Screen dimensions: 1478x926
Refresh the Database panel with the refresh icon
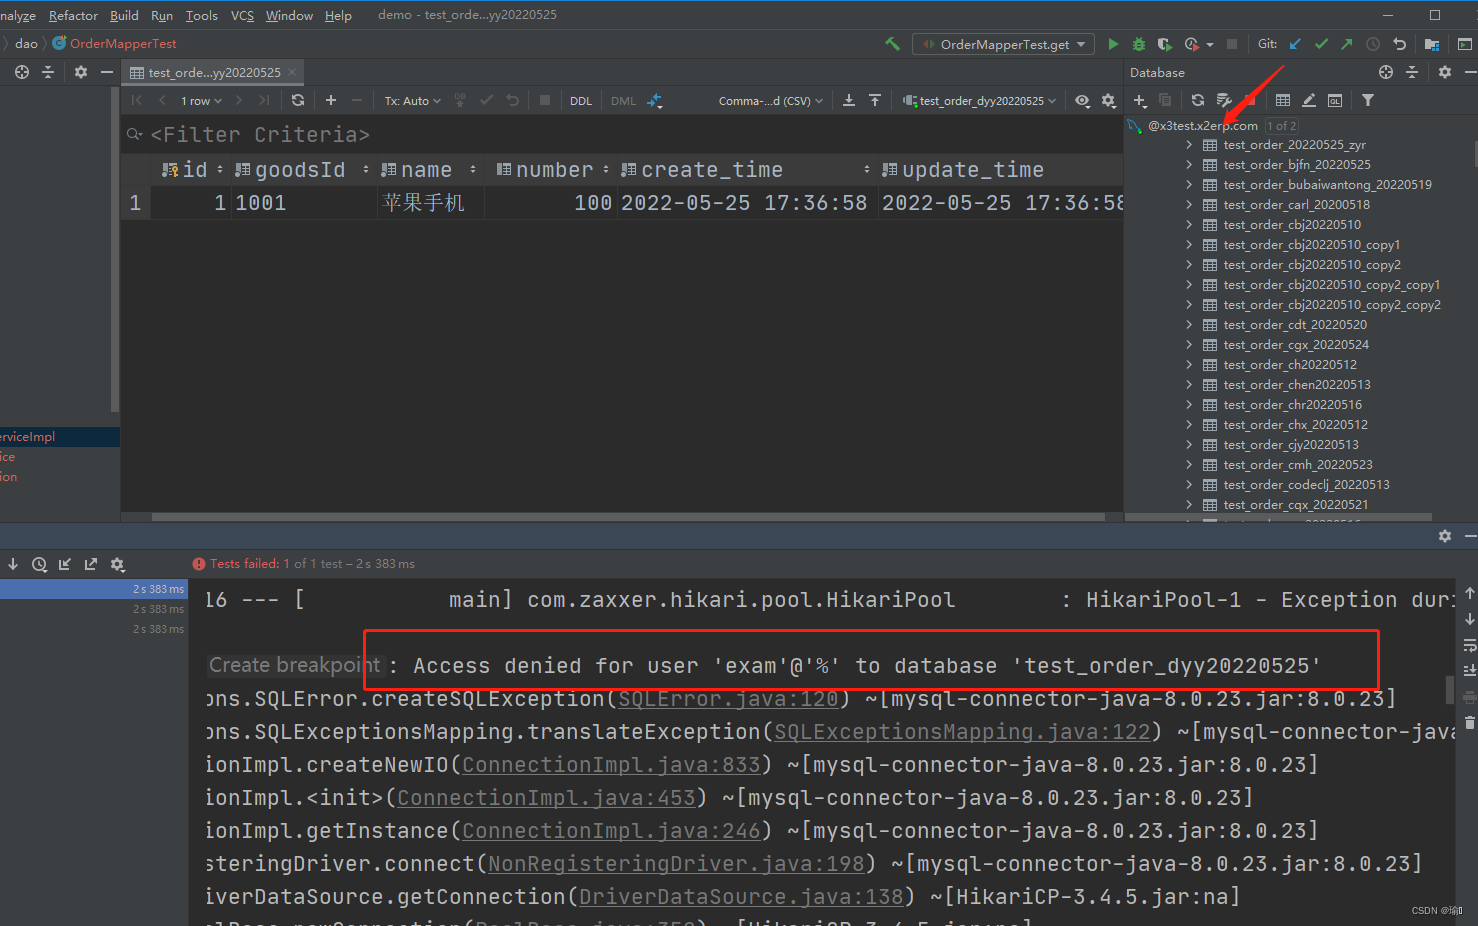click(x=1197, y=100)
